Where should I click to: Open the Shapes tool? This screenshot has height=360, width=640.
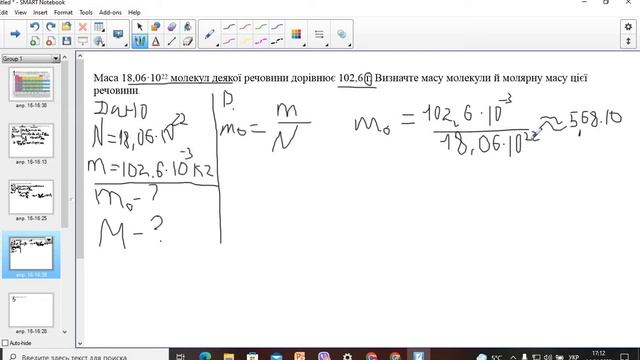click(x=156, y=27)
